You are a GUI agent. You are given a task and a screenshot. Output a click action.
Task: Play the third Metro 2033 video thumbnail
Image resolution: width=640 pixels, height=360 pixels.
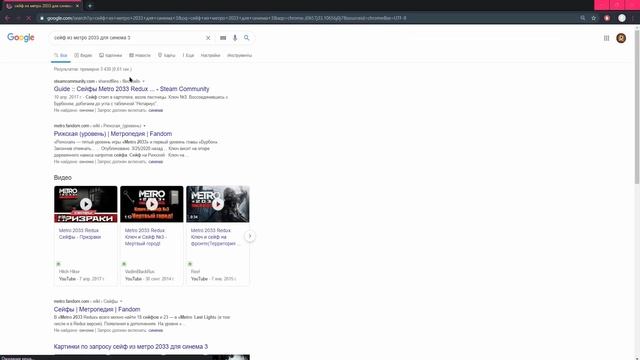pyautogui.click(x=218, y=204)
